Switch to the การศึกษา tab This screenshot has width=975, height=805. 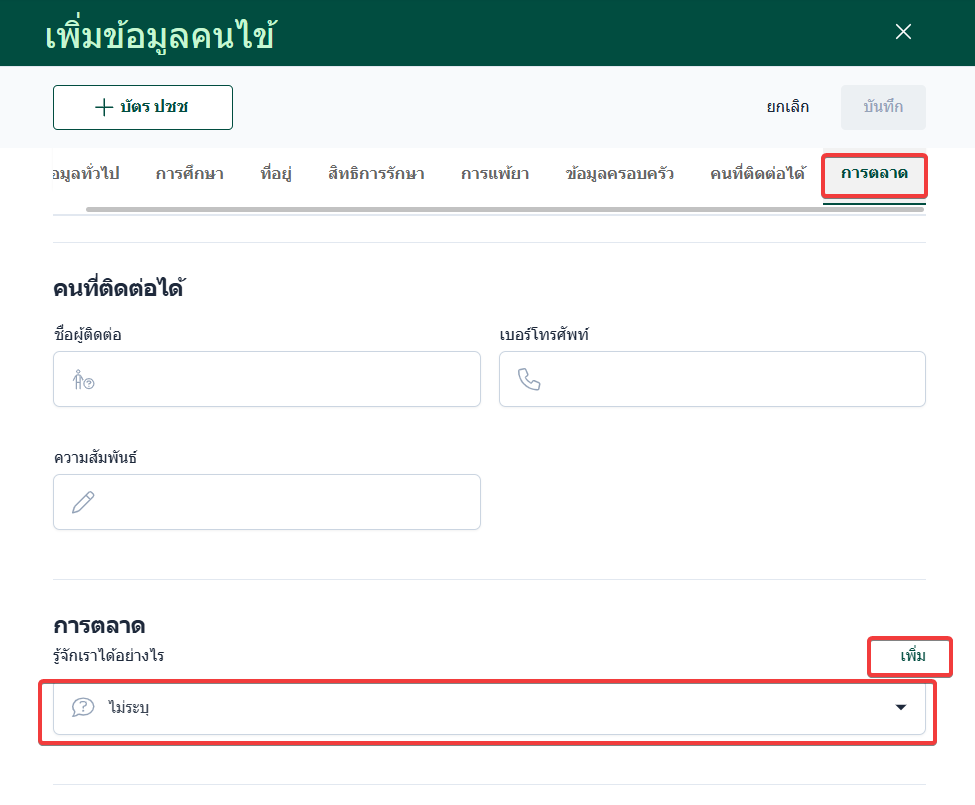tap(189, 174)
